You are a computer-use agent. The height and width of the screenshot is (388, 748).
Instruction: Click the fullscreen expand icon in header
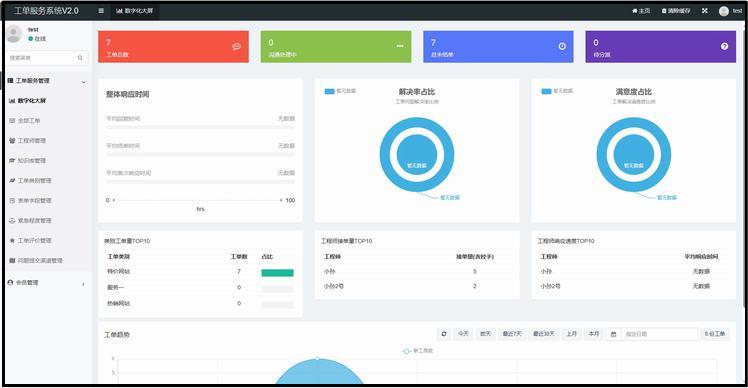(x=705, y=10)
